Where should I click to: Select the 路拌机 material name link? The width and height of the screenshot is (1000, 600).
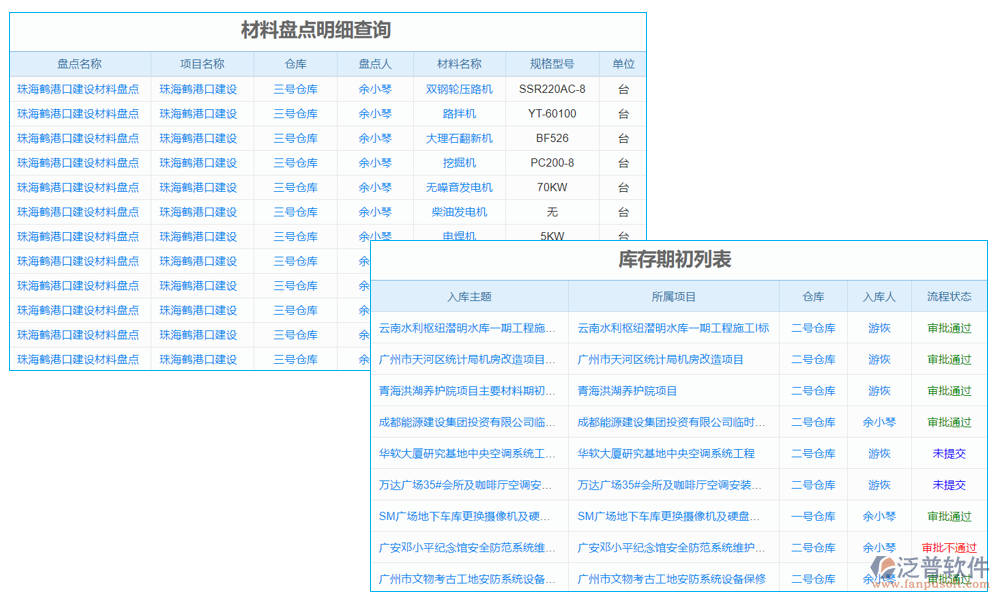460,113
